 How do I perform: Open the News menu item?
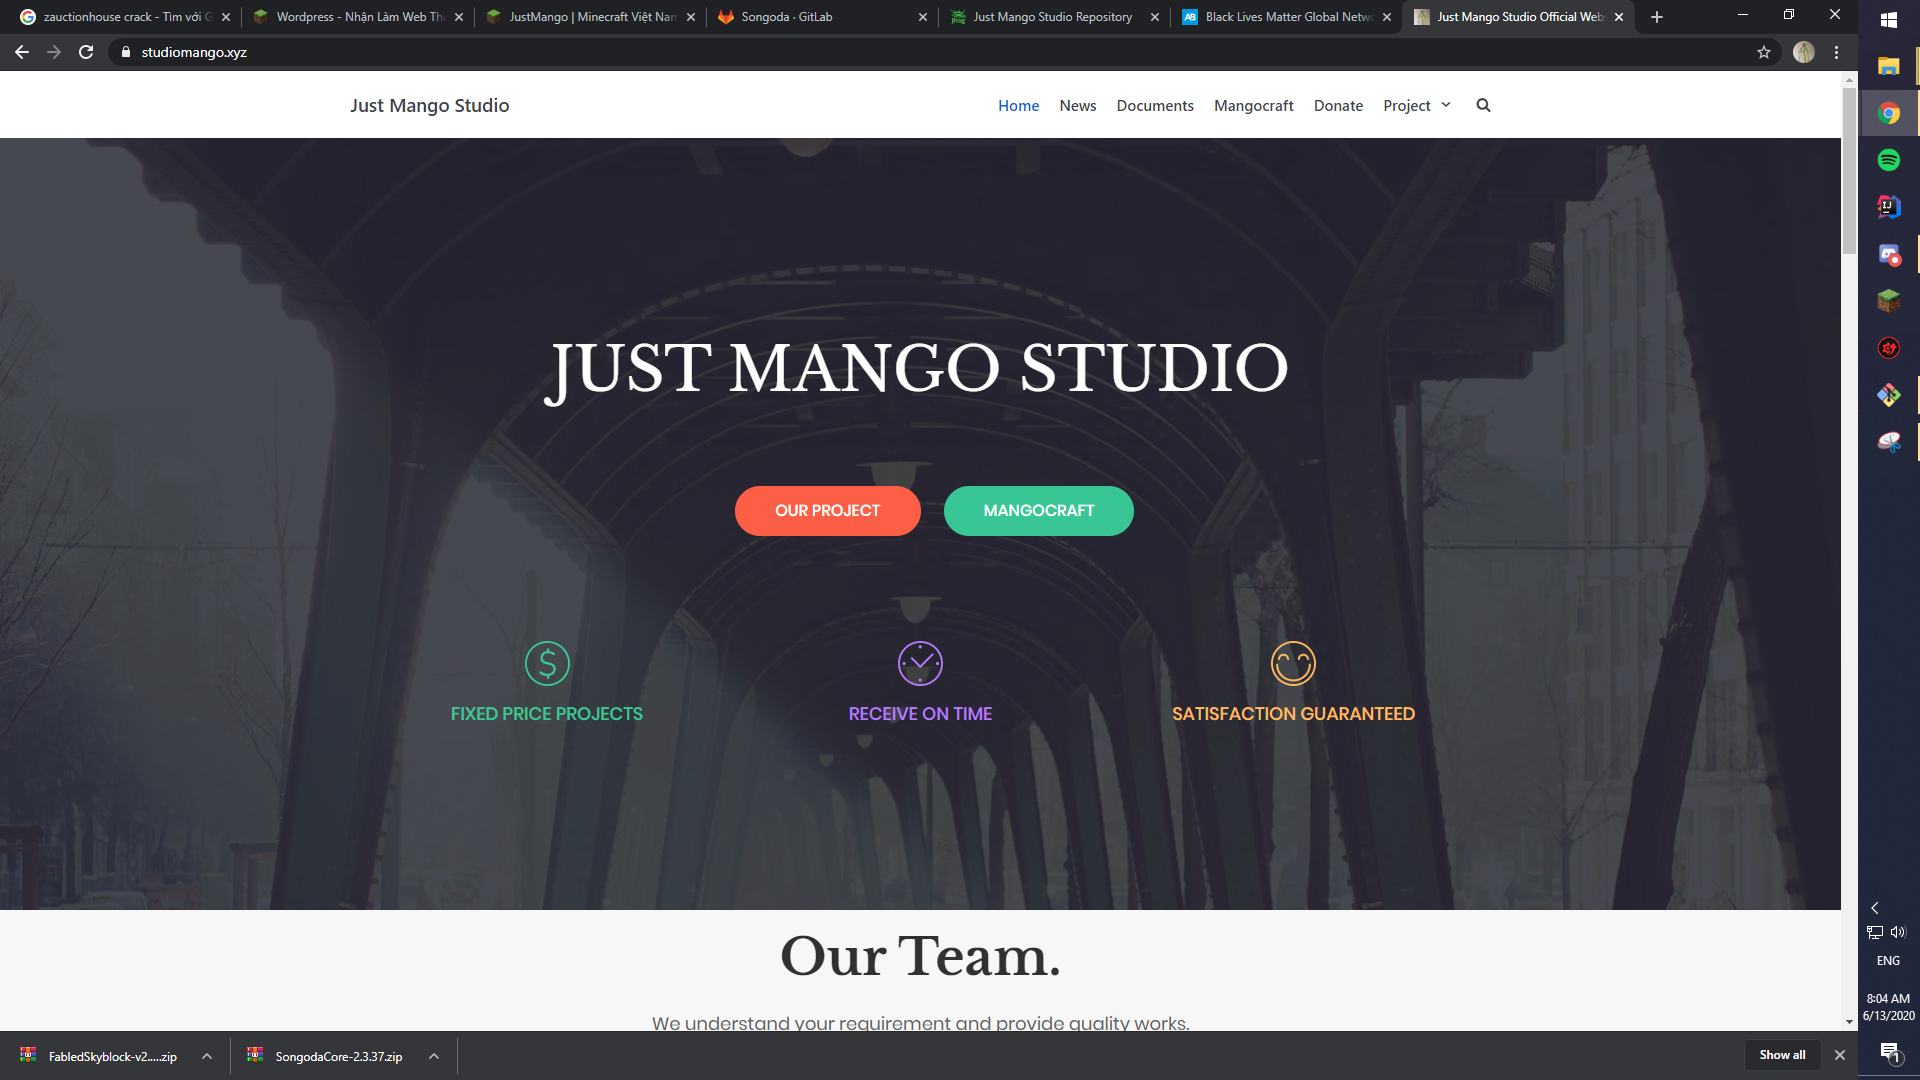(1078, 105)
